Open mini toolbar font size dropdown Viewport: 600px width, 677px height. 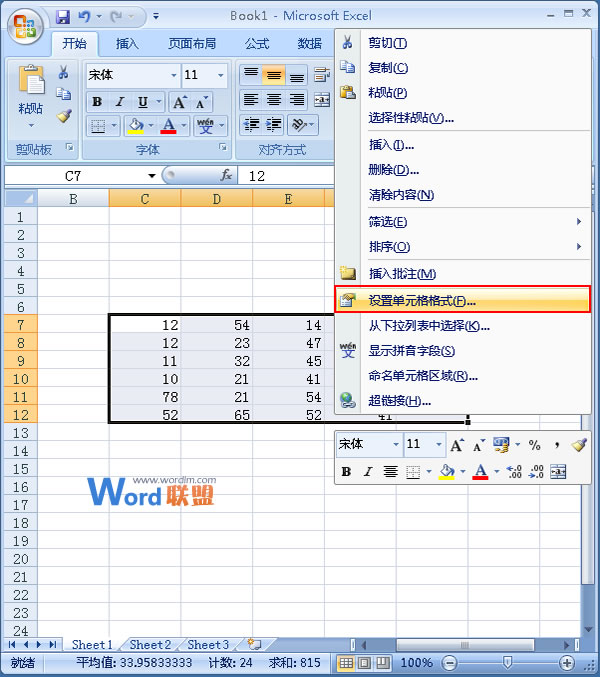pyautogui.click(x=439, y=444)
